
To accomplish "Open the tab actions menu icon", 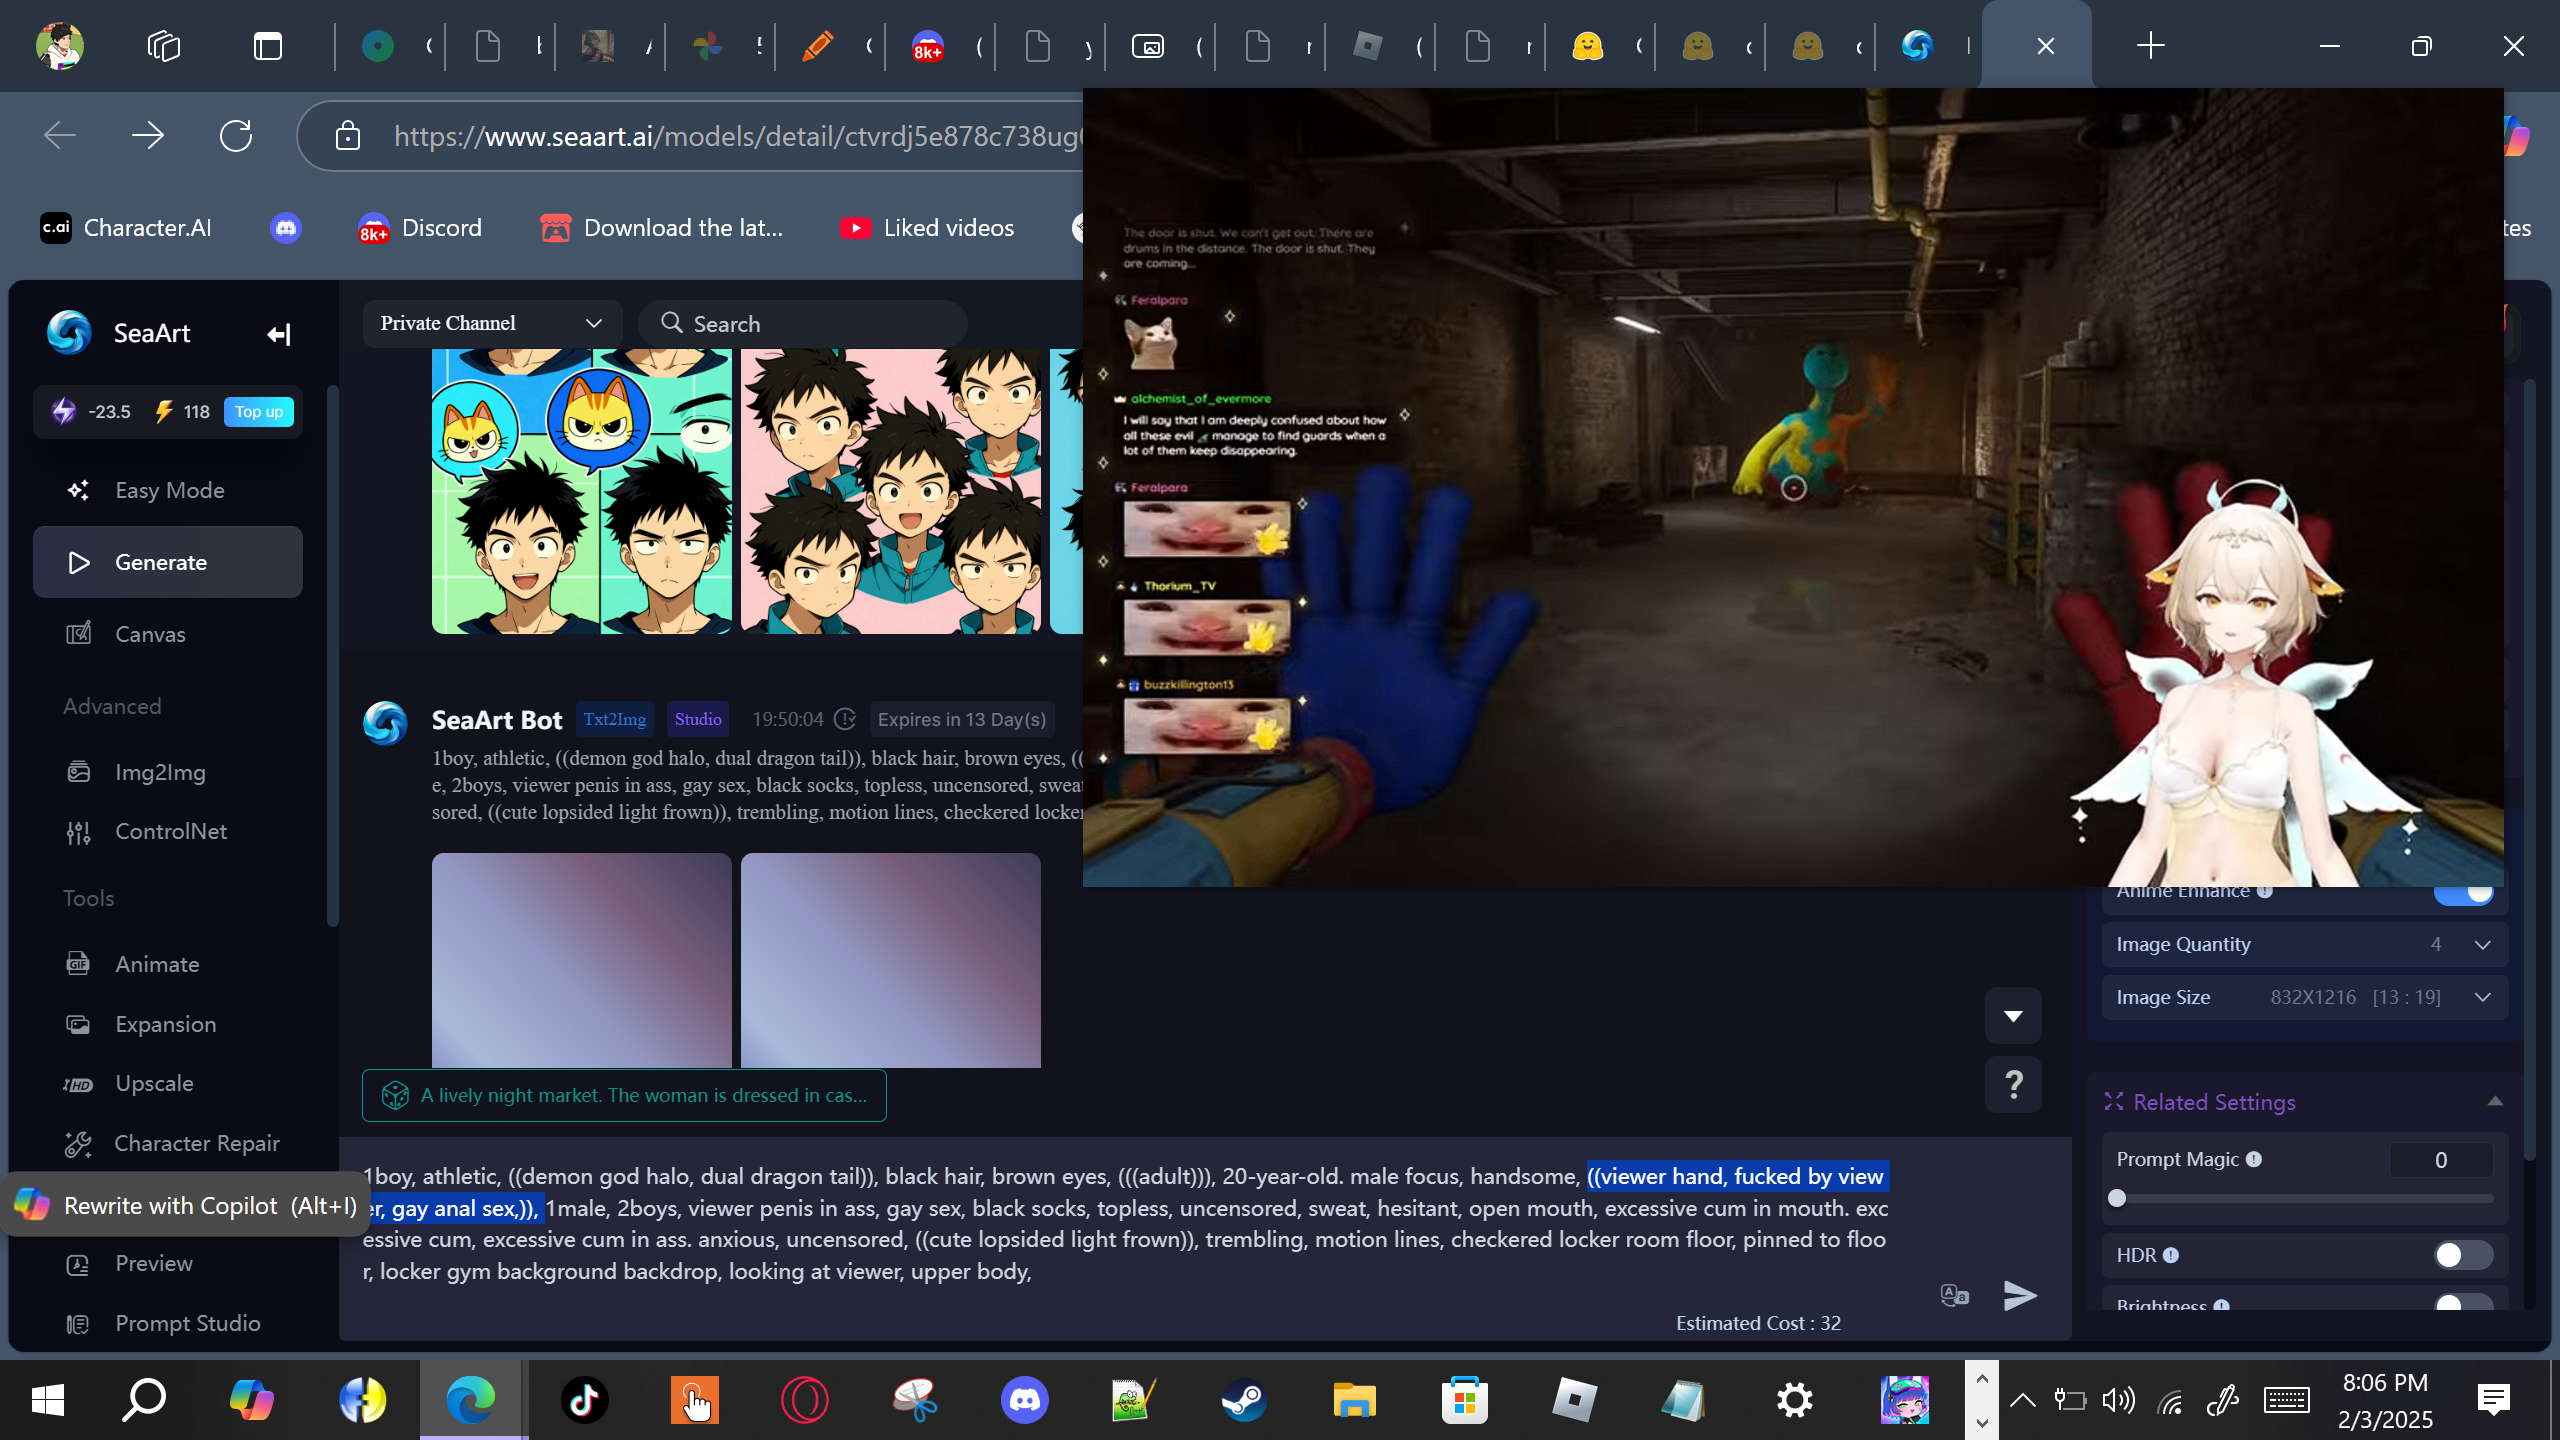I will point(268,46).
